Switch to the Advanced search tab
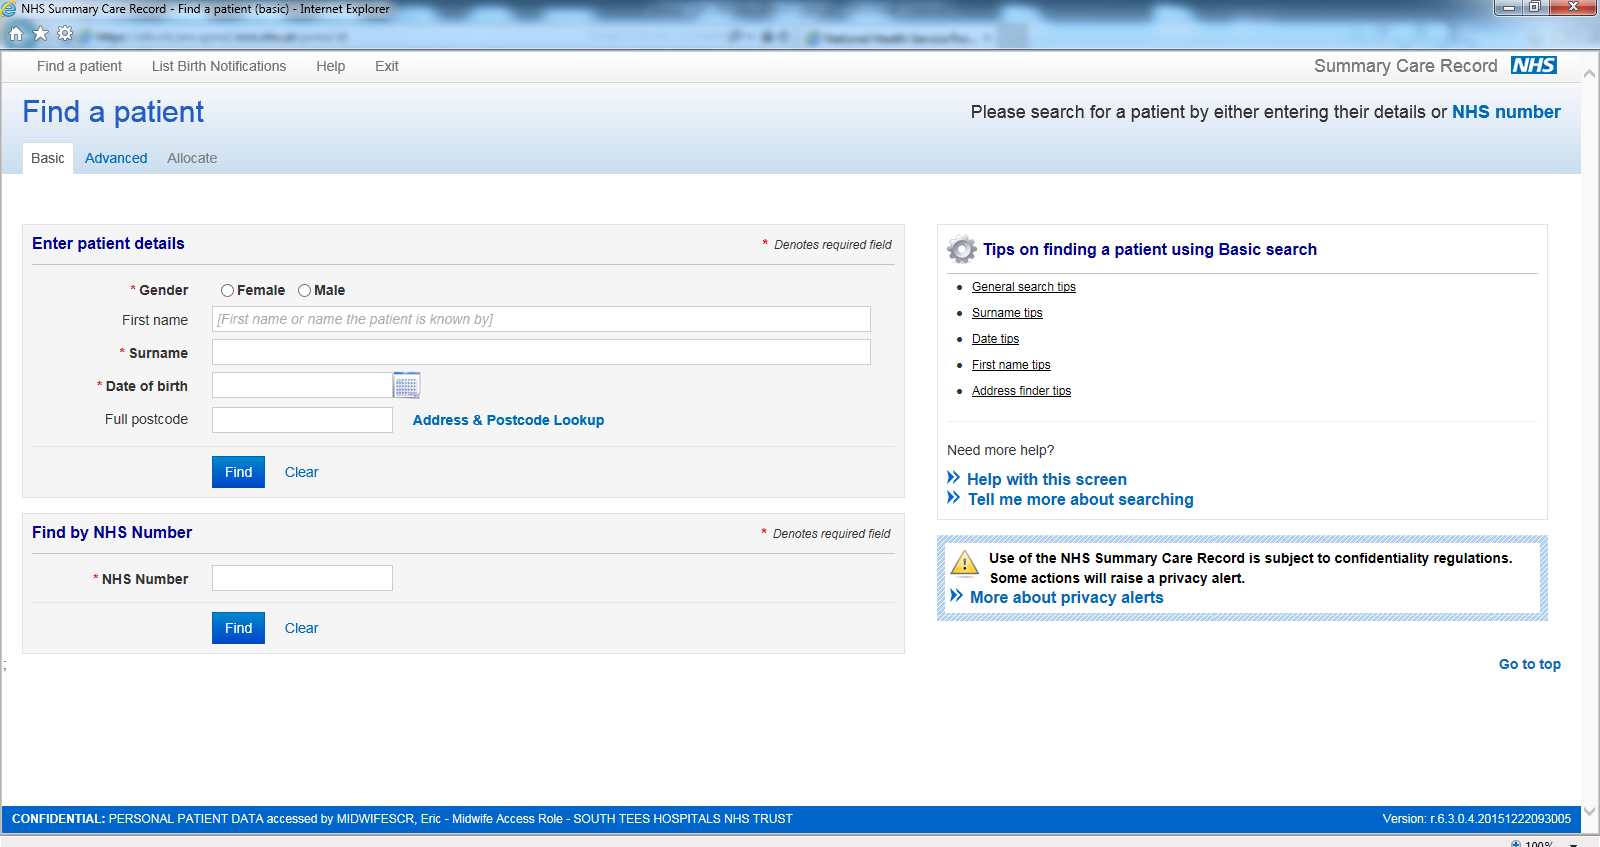The image size is (1600, 847). tap(116, 158)
